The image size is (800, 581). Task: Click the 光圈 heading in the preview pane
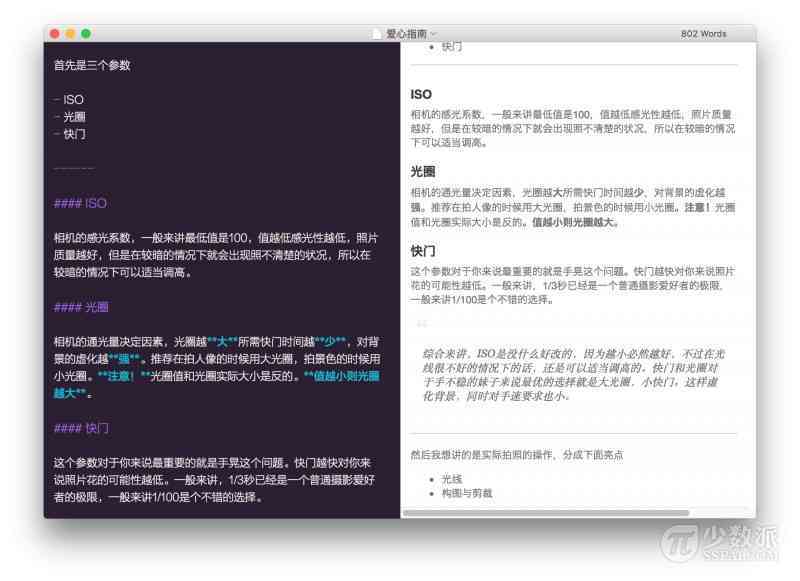[423, 171]
